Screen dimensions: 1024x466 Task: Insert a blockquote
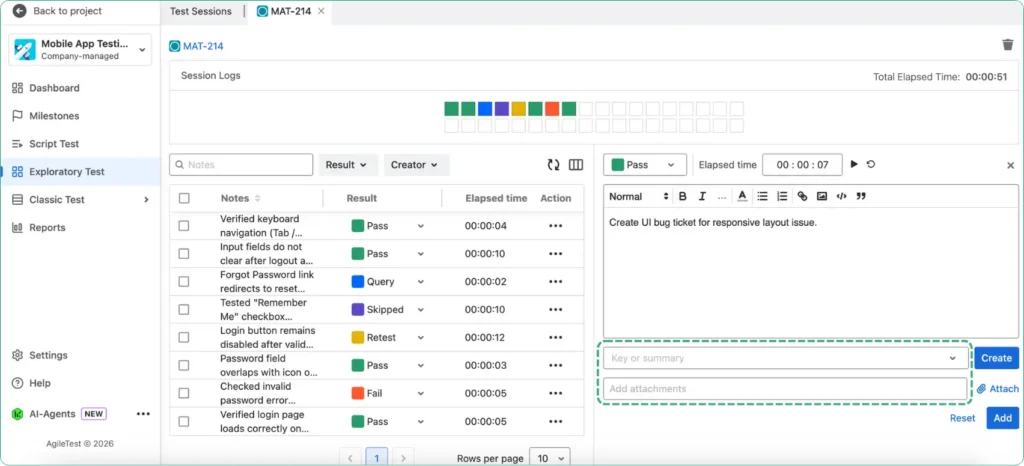pyautogui.click(x=861, y=196)
